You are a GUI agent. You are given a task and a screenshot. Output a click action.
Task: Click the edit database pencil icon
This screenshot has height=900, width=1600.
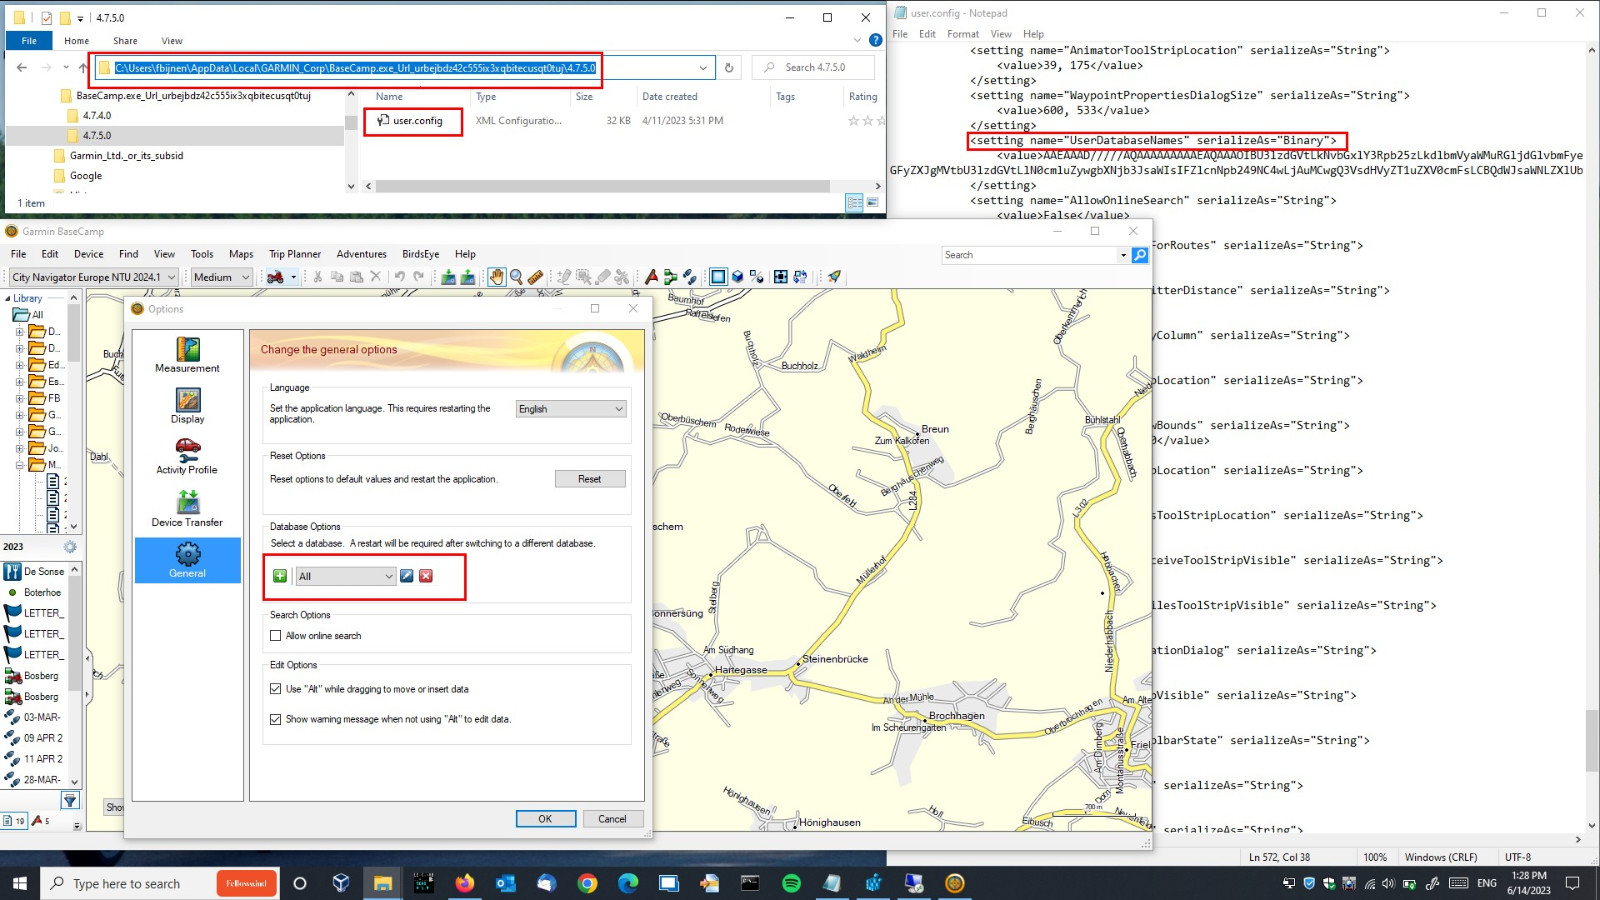[407, 576]
